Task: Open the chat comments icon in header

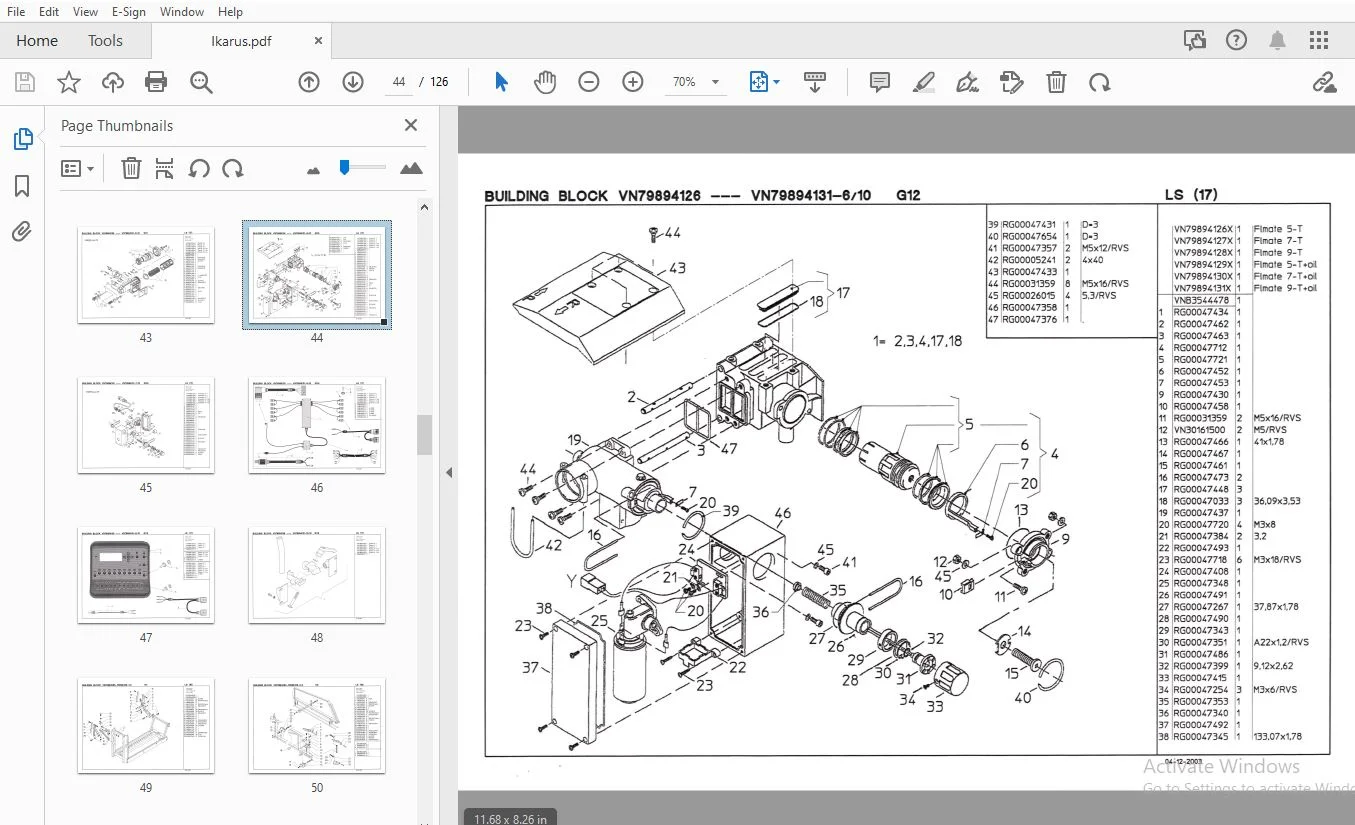Action: 1194,40
